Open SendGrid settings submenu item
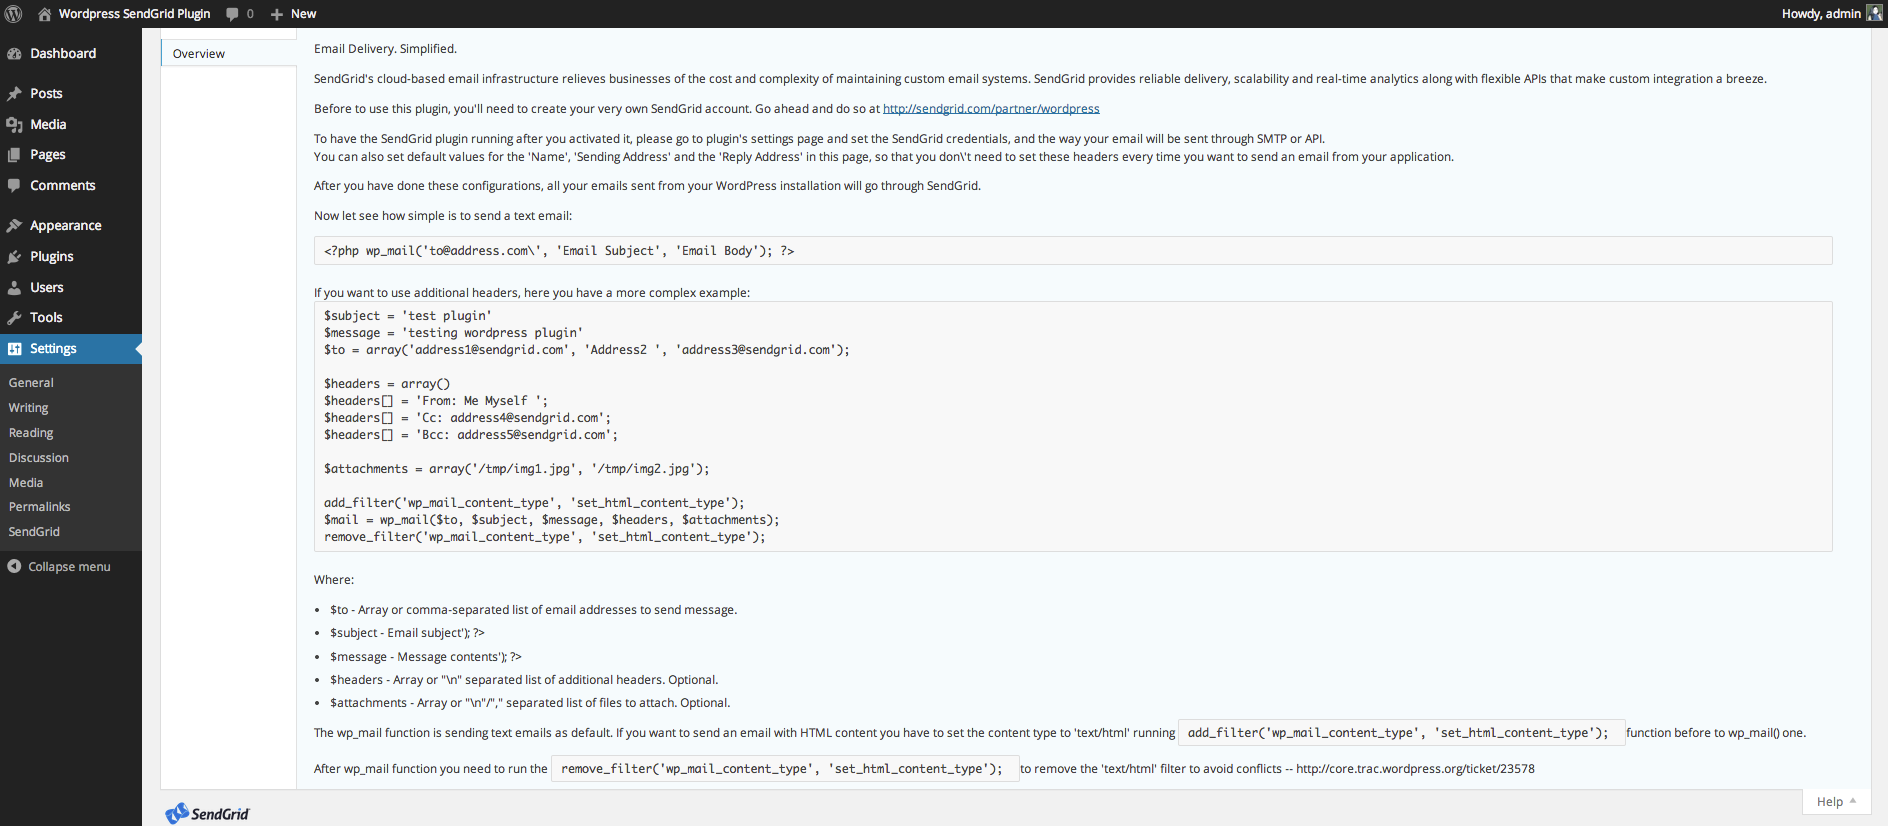 click(34, 532)
